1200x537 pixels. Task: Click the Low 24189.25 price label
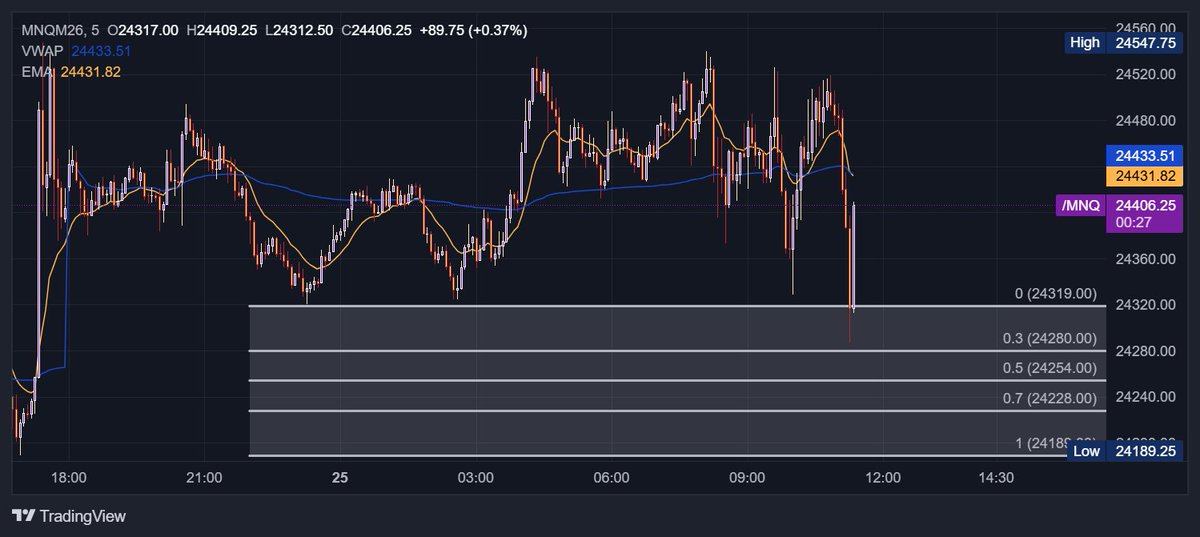coord(1125,451)
